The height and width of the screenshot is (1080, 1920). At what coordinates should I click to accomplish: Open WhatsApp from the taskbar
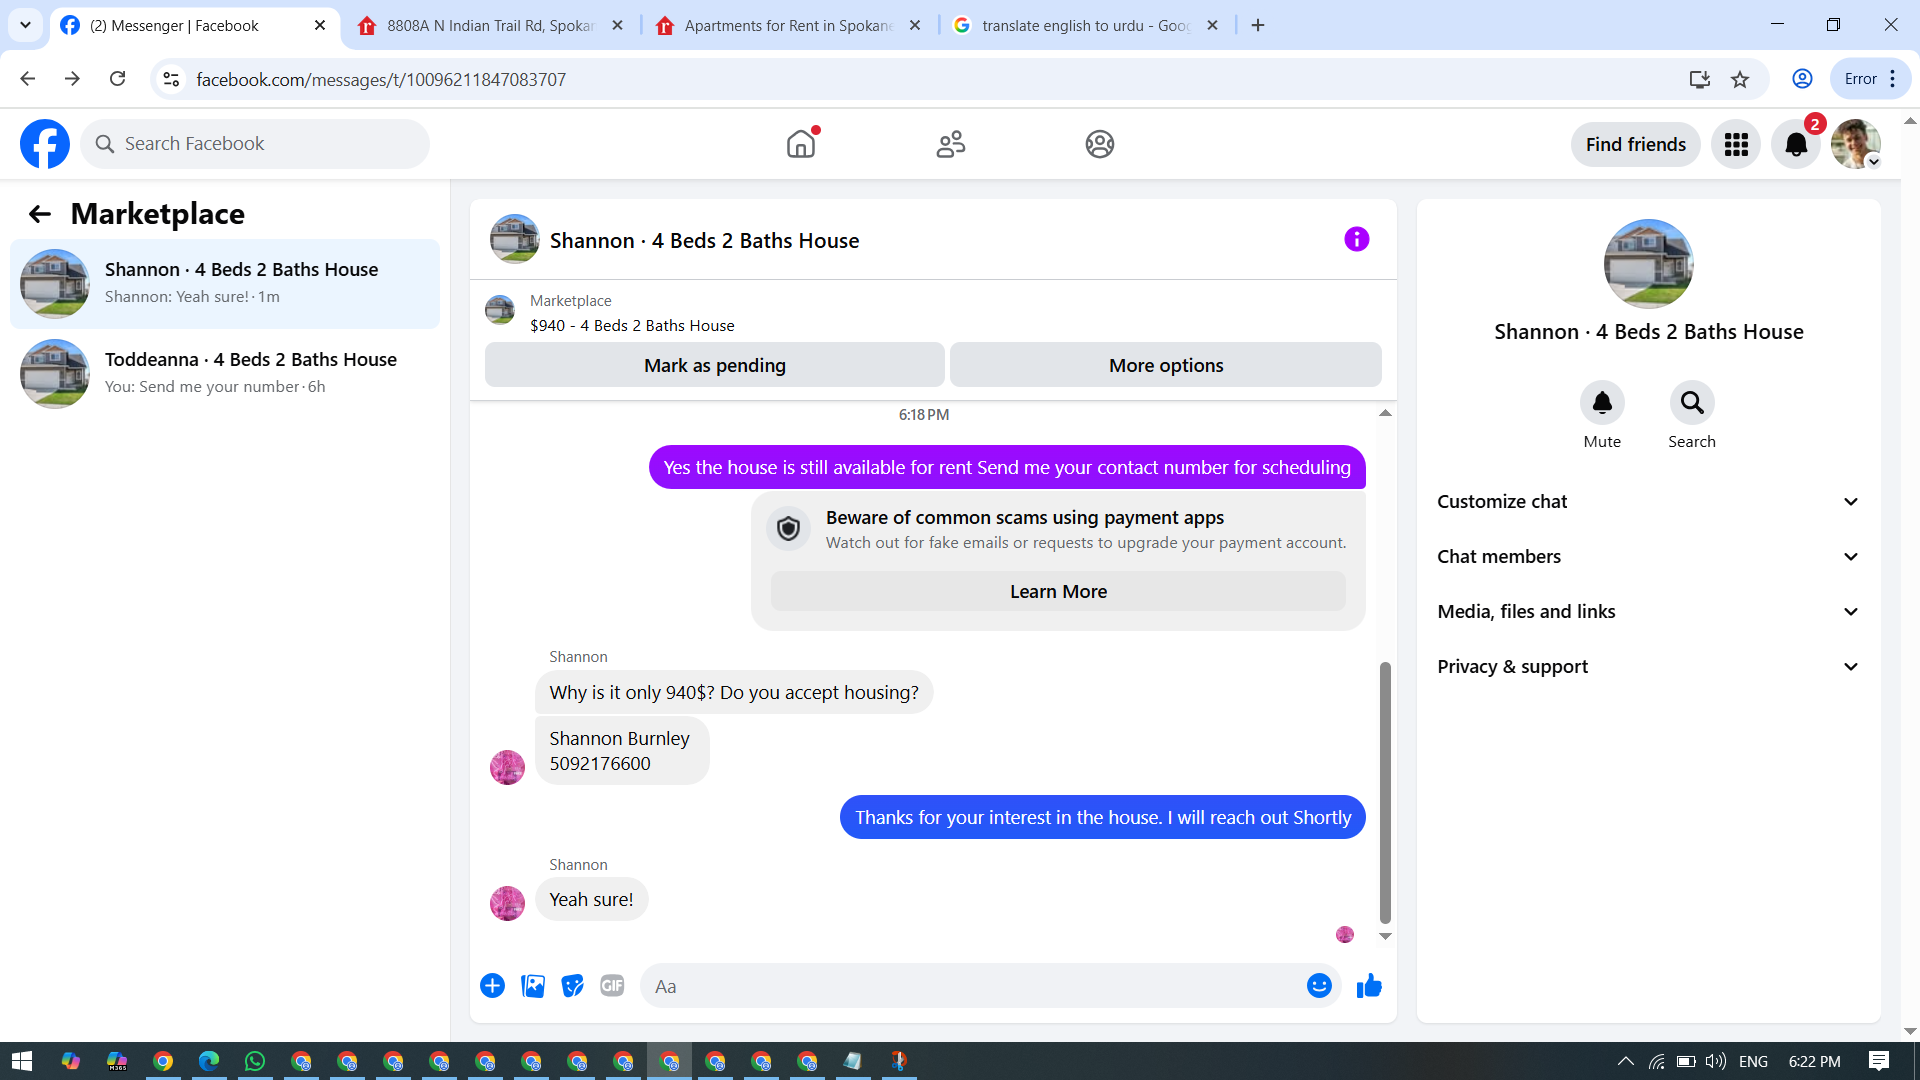click(x=255, y=1061)
